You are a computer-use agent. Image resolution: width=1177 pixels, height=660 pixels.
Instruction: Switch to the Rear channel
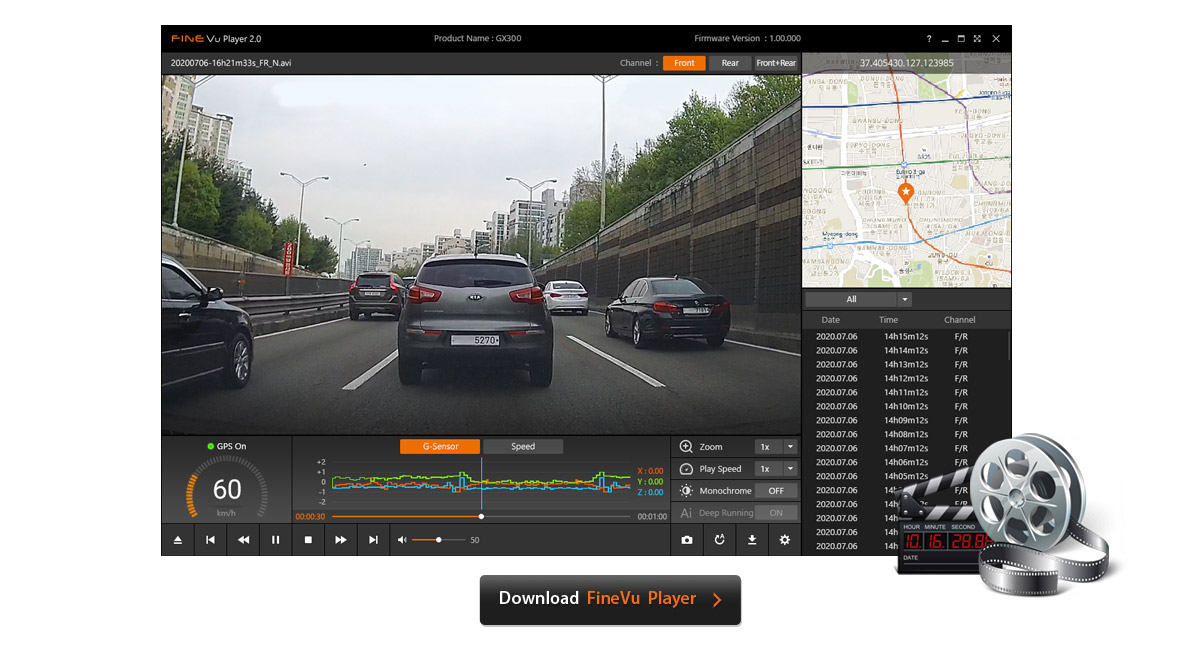730,63
